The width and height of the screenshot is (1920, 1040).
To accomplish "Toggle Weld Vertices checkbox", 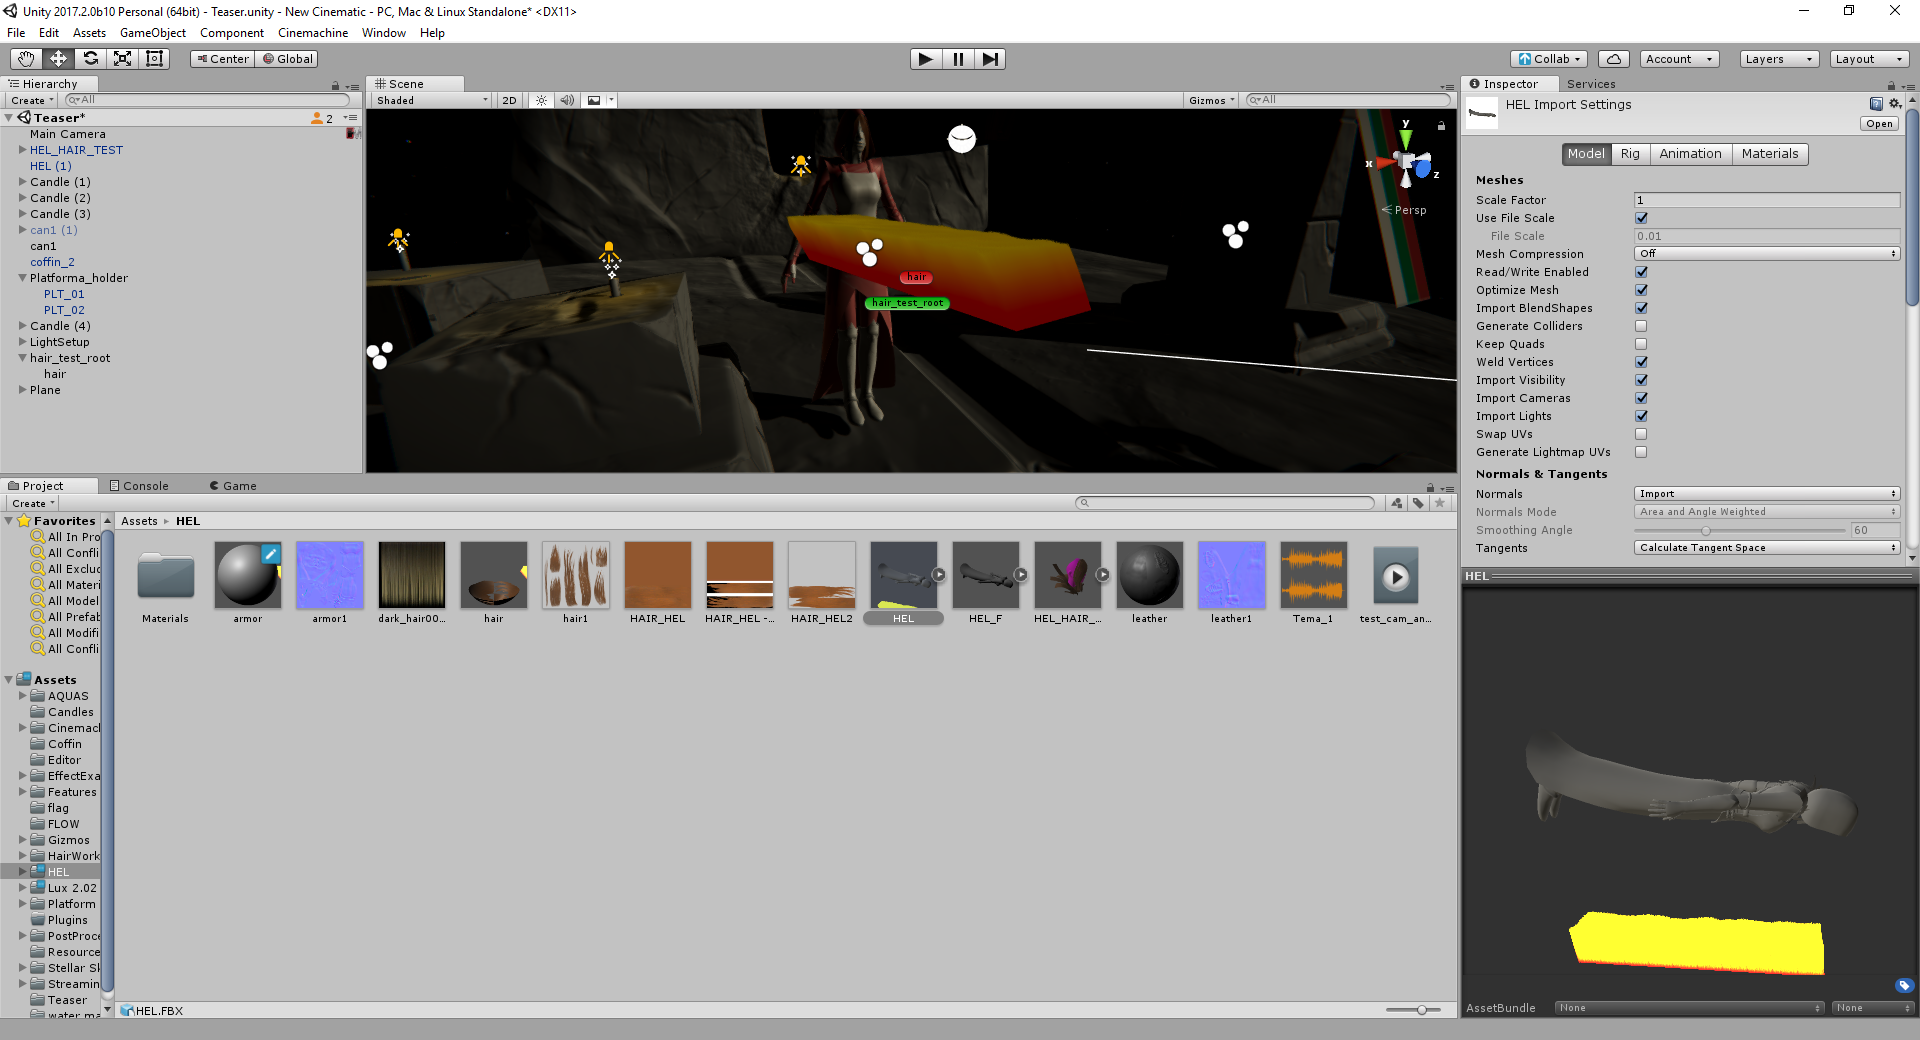I will pyautogui.click(x=1641, y=362).
